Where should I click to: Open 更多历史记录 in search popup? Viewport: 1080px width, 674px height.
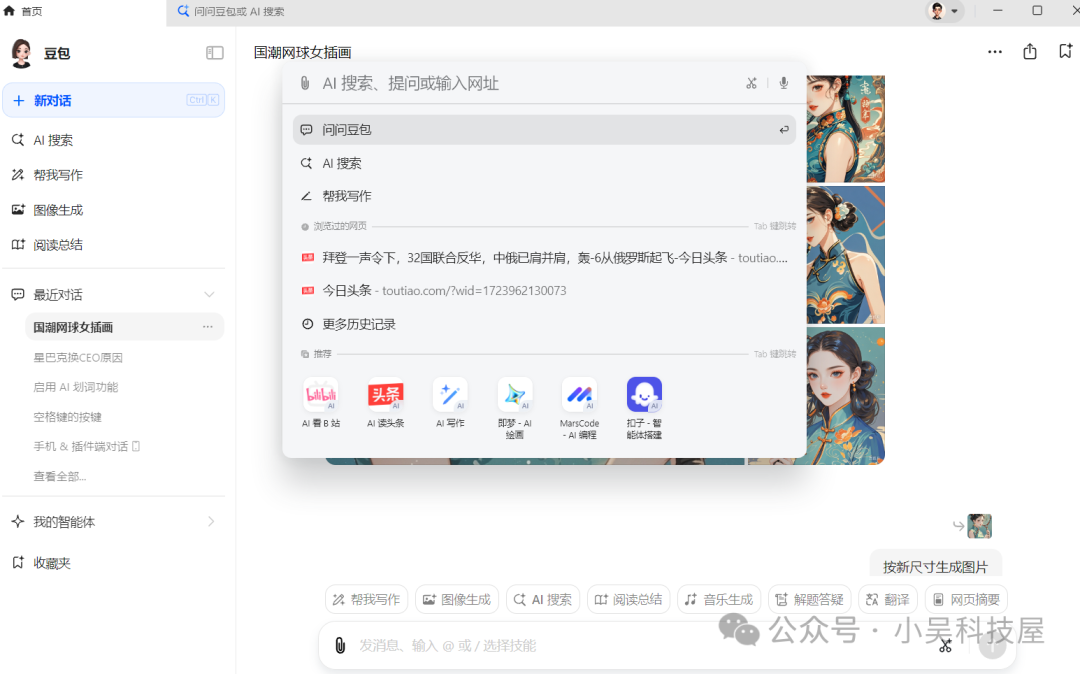(x=359, y=325)
